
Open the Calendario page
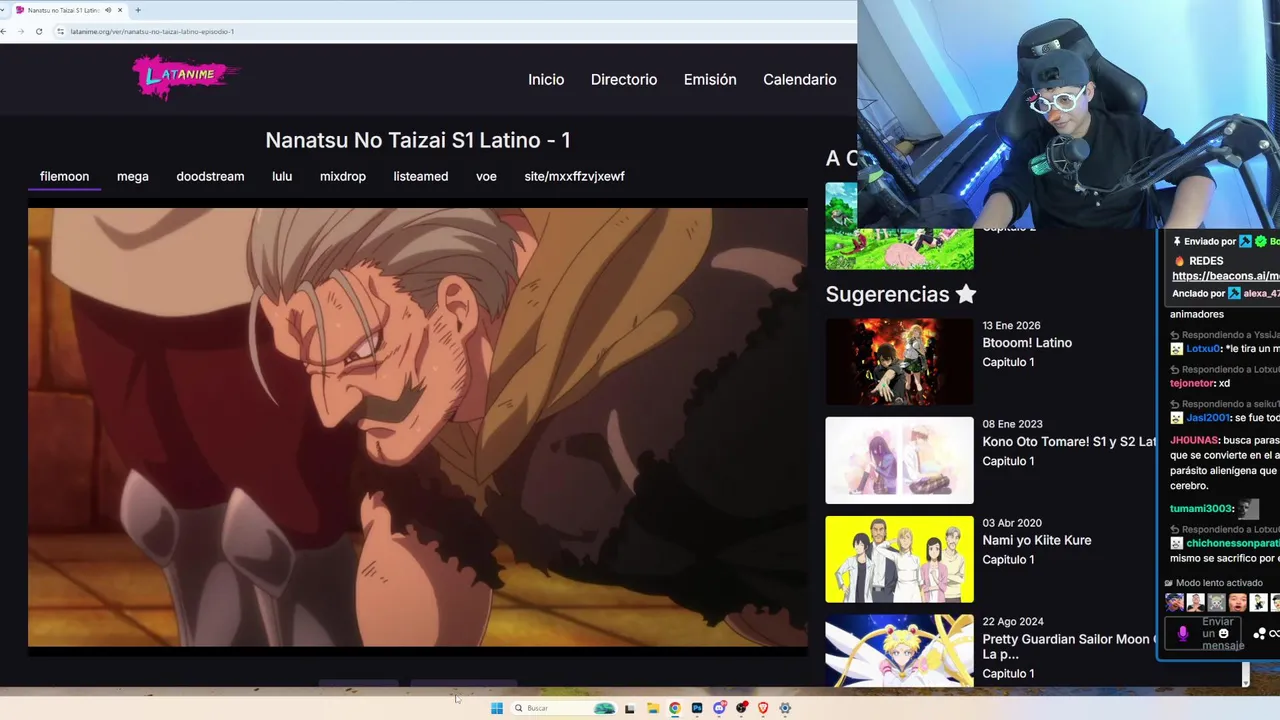800,80
